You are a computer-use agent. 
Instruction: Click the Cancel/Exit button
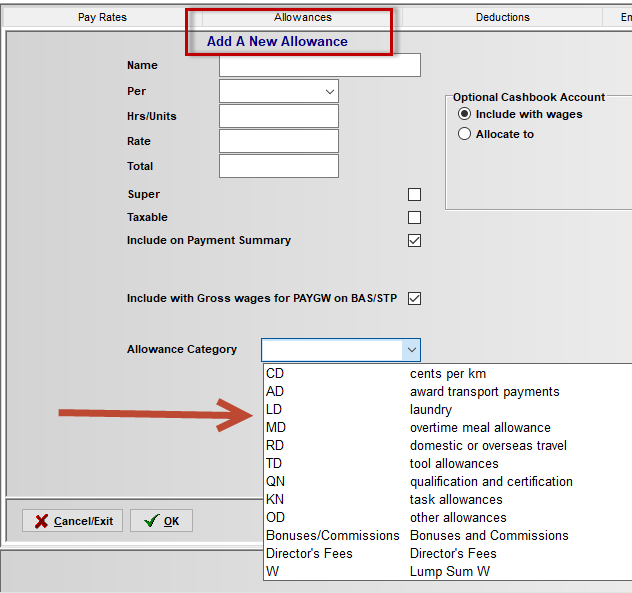point(73,521)
